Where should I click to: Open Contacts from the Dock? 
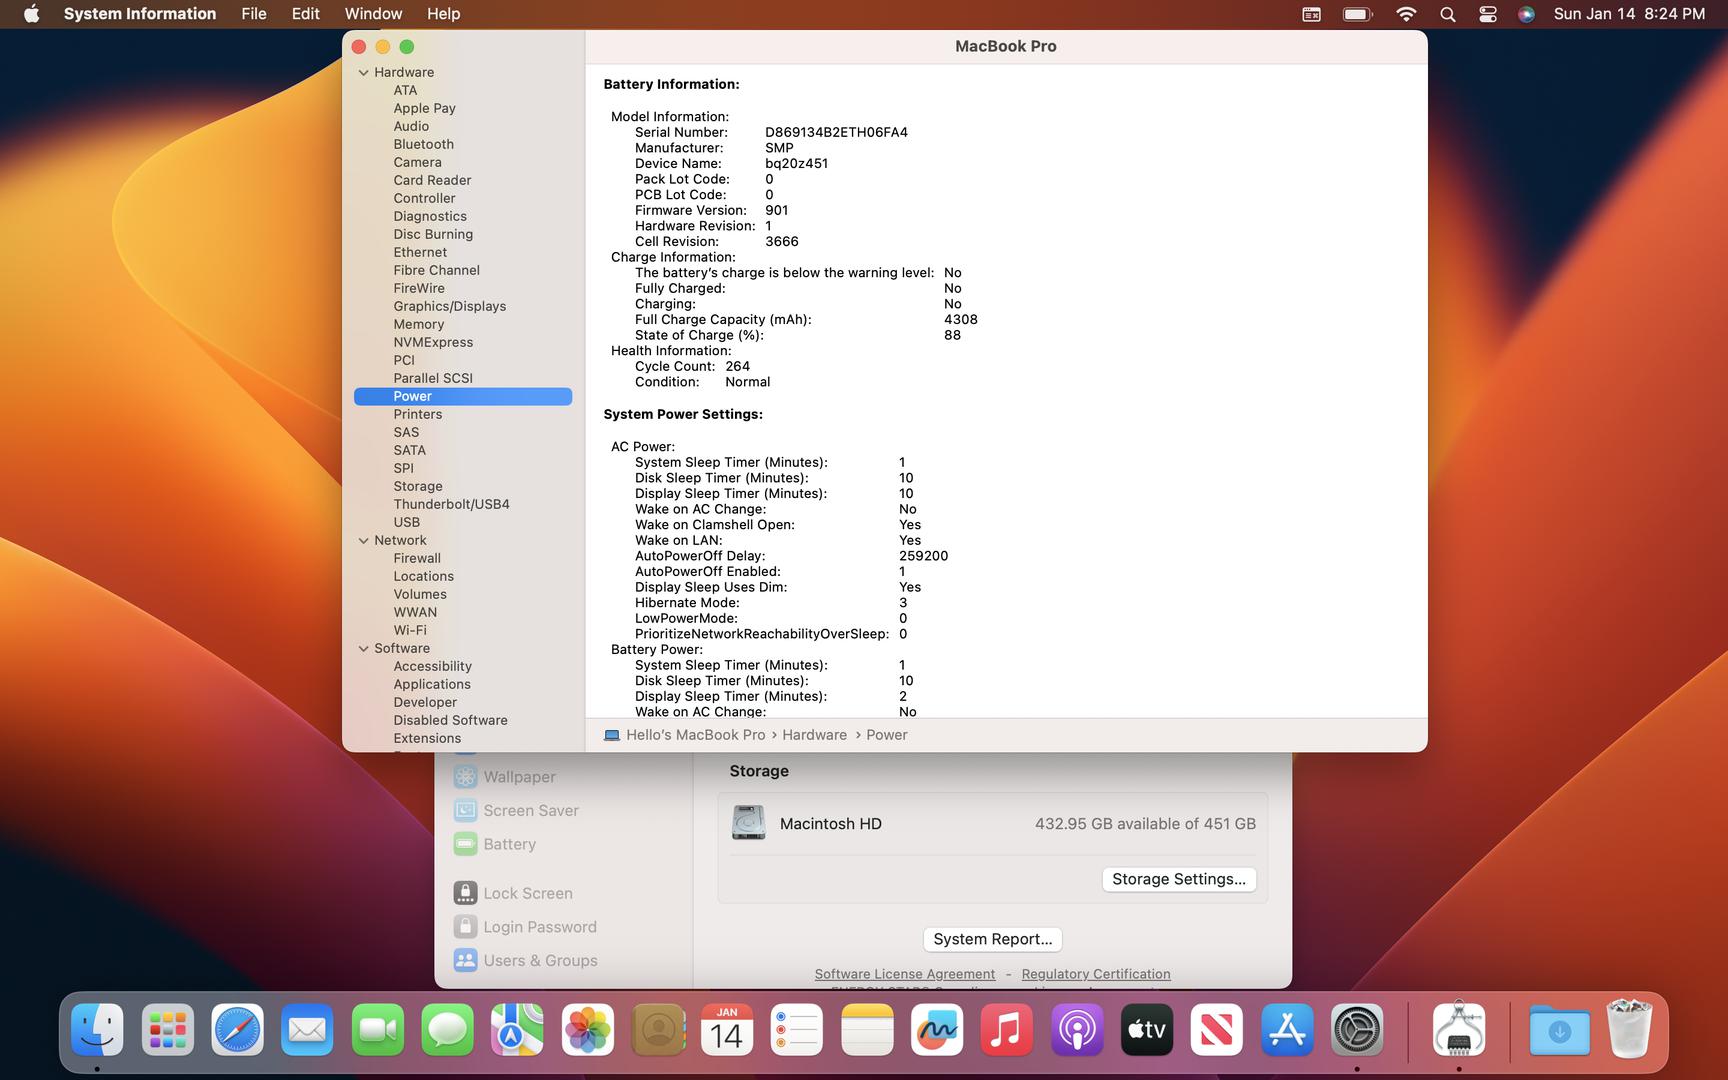point(657,1029)
